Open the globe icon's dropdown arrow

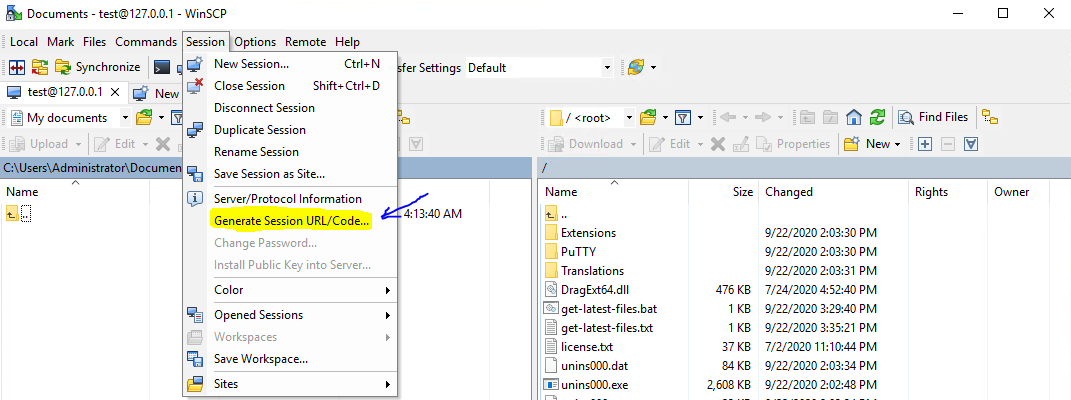[654, 68]
